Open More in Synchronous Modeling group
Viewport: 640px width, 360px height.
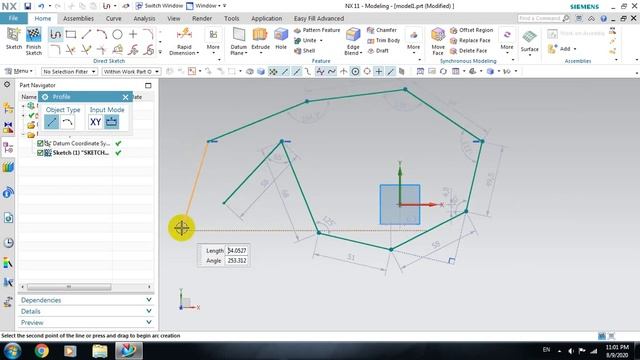tap(507, 40)
